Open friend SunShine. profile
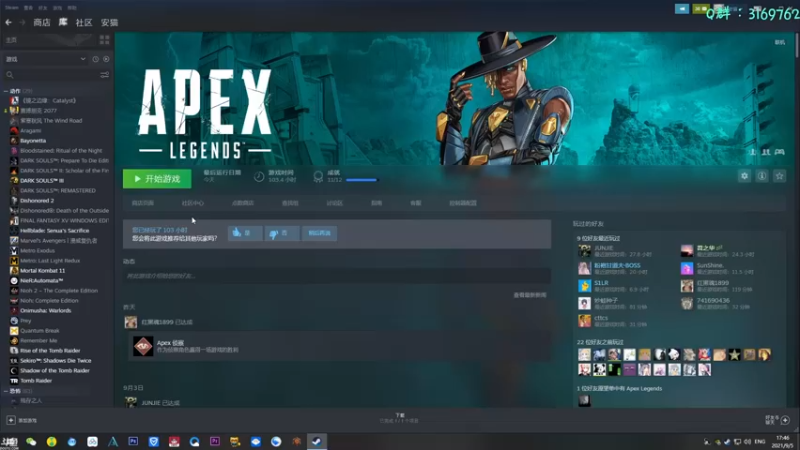This screenshot has width=800, height=450. pyautogui.click(x=710, y=265)
